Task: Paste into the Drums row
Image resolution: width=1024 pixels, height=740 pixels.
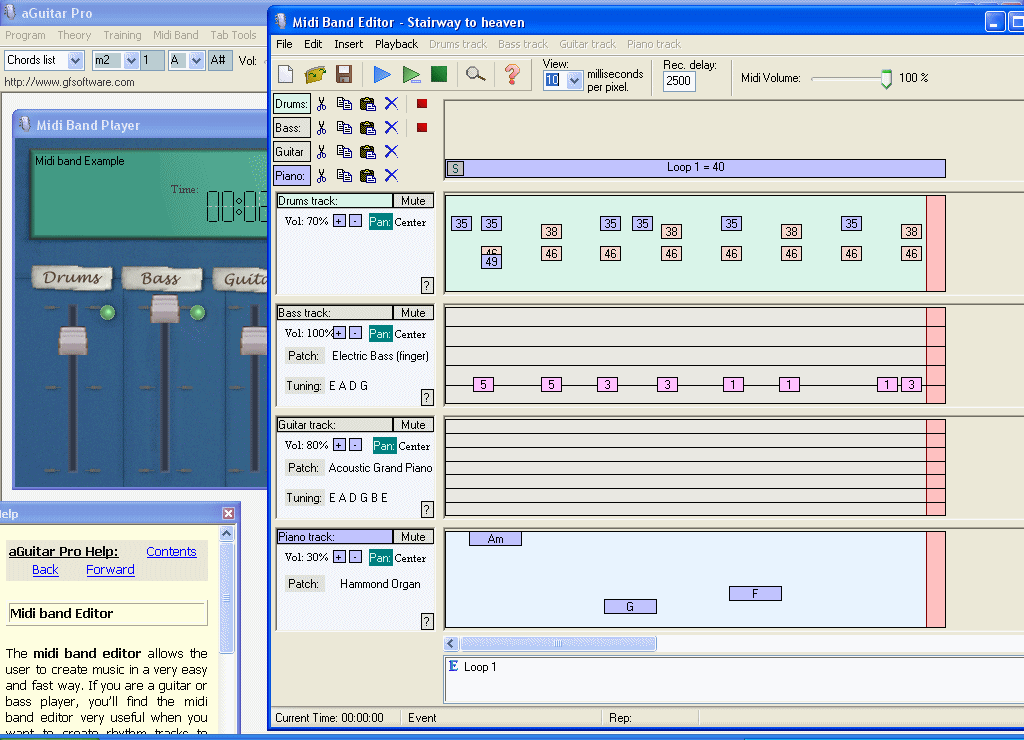Action: (x=368, y=104)
